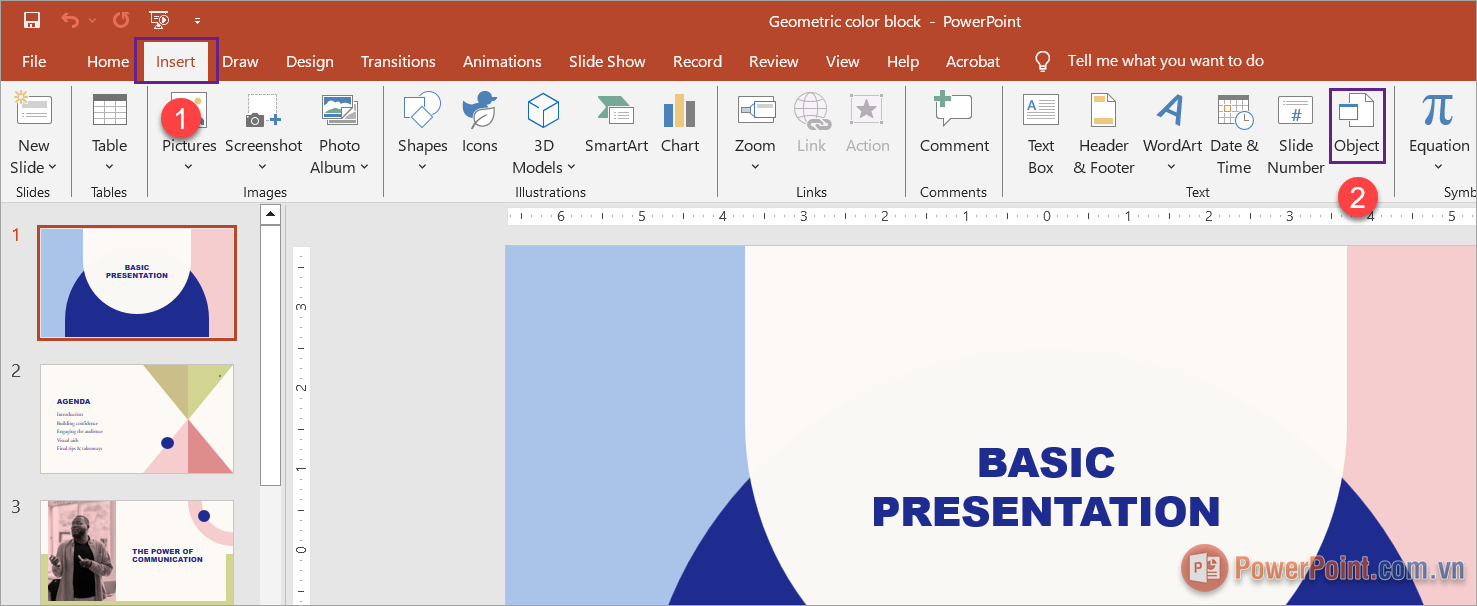Switch to the Home tab
Viewport: 1477px width, 606px height.
point(108,61)
